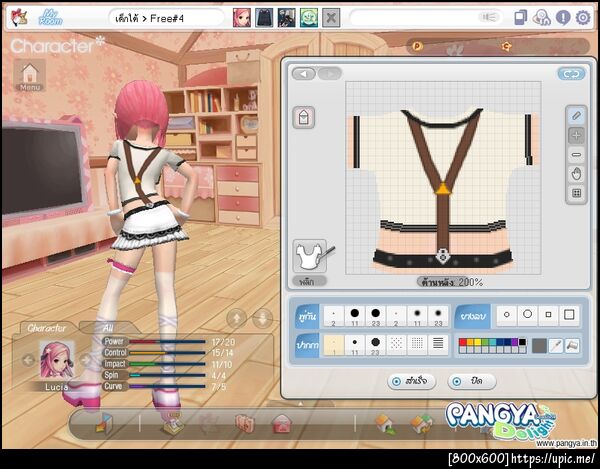The width and height of the screenshot is (600, 469).
Task: Click the exclamation notice icon
Action: pyautogui.click(x=563, y=18)
